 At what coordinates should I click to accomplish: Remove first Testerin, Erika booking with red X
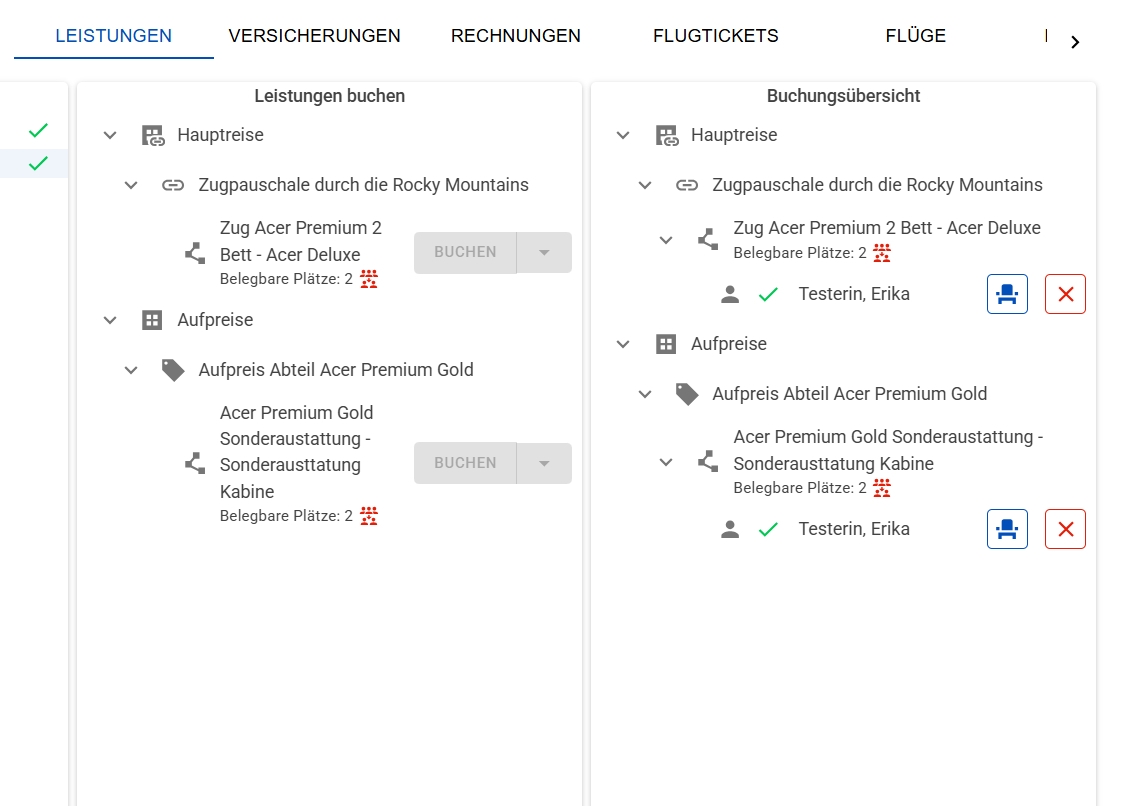(x=1065, y=294)
